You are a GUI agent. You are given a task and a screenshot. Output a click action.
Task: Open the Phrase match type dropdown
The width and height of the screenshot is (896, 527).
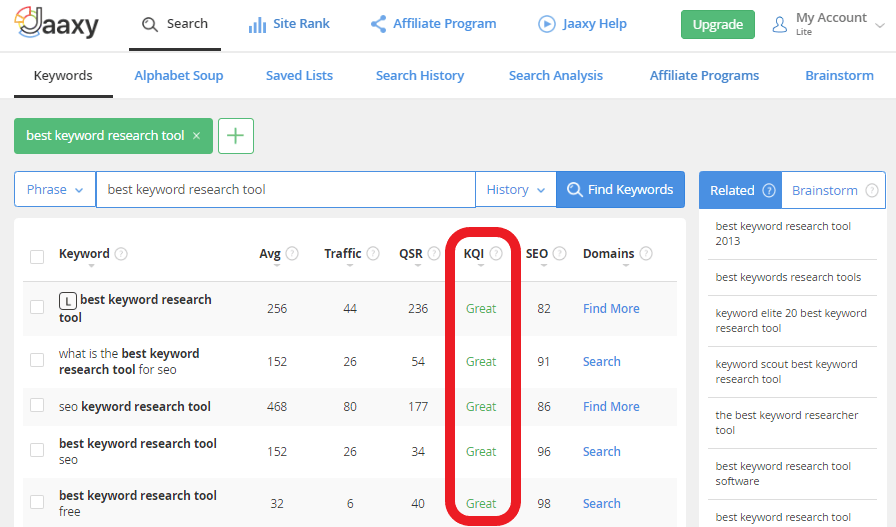(55, 189)
